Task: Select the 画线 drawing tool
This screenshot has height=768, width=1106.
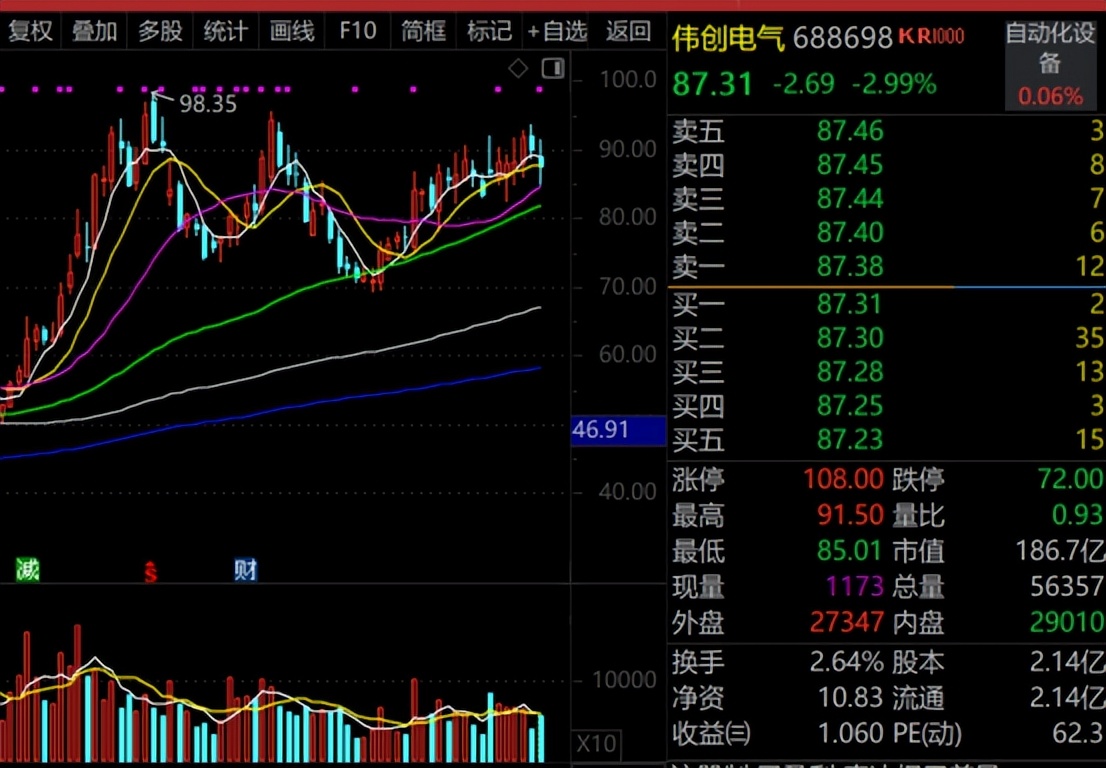Action: click(x=292, y=31)
